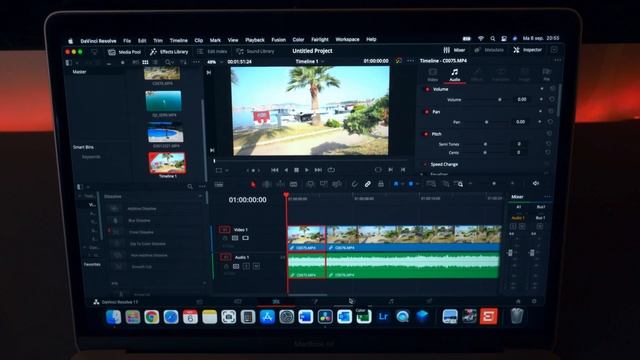The width and height of the screenshot is (640, 360).
Task: Open macOS Spotlight search icon
Action: point(493,39)
